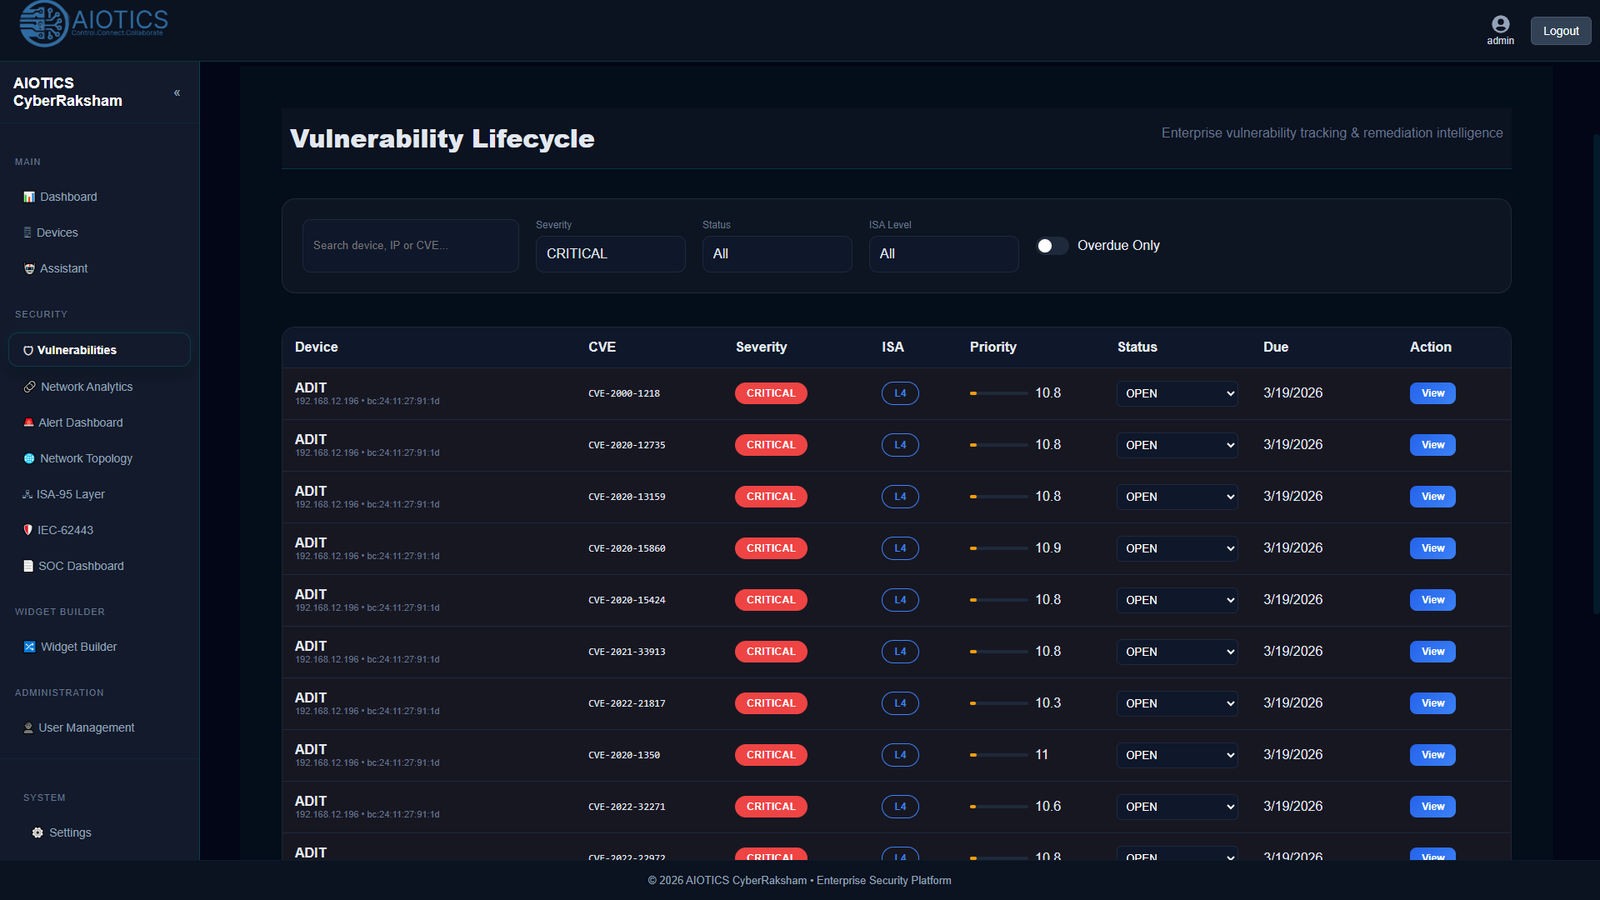Viewport: 1600px width, 900px height.
Task: Click the Alert Dashboard siren icon
Action: pos(29,423)
